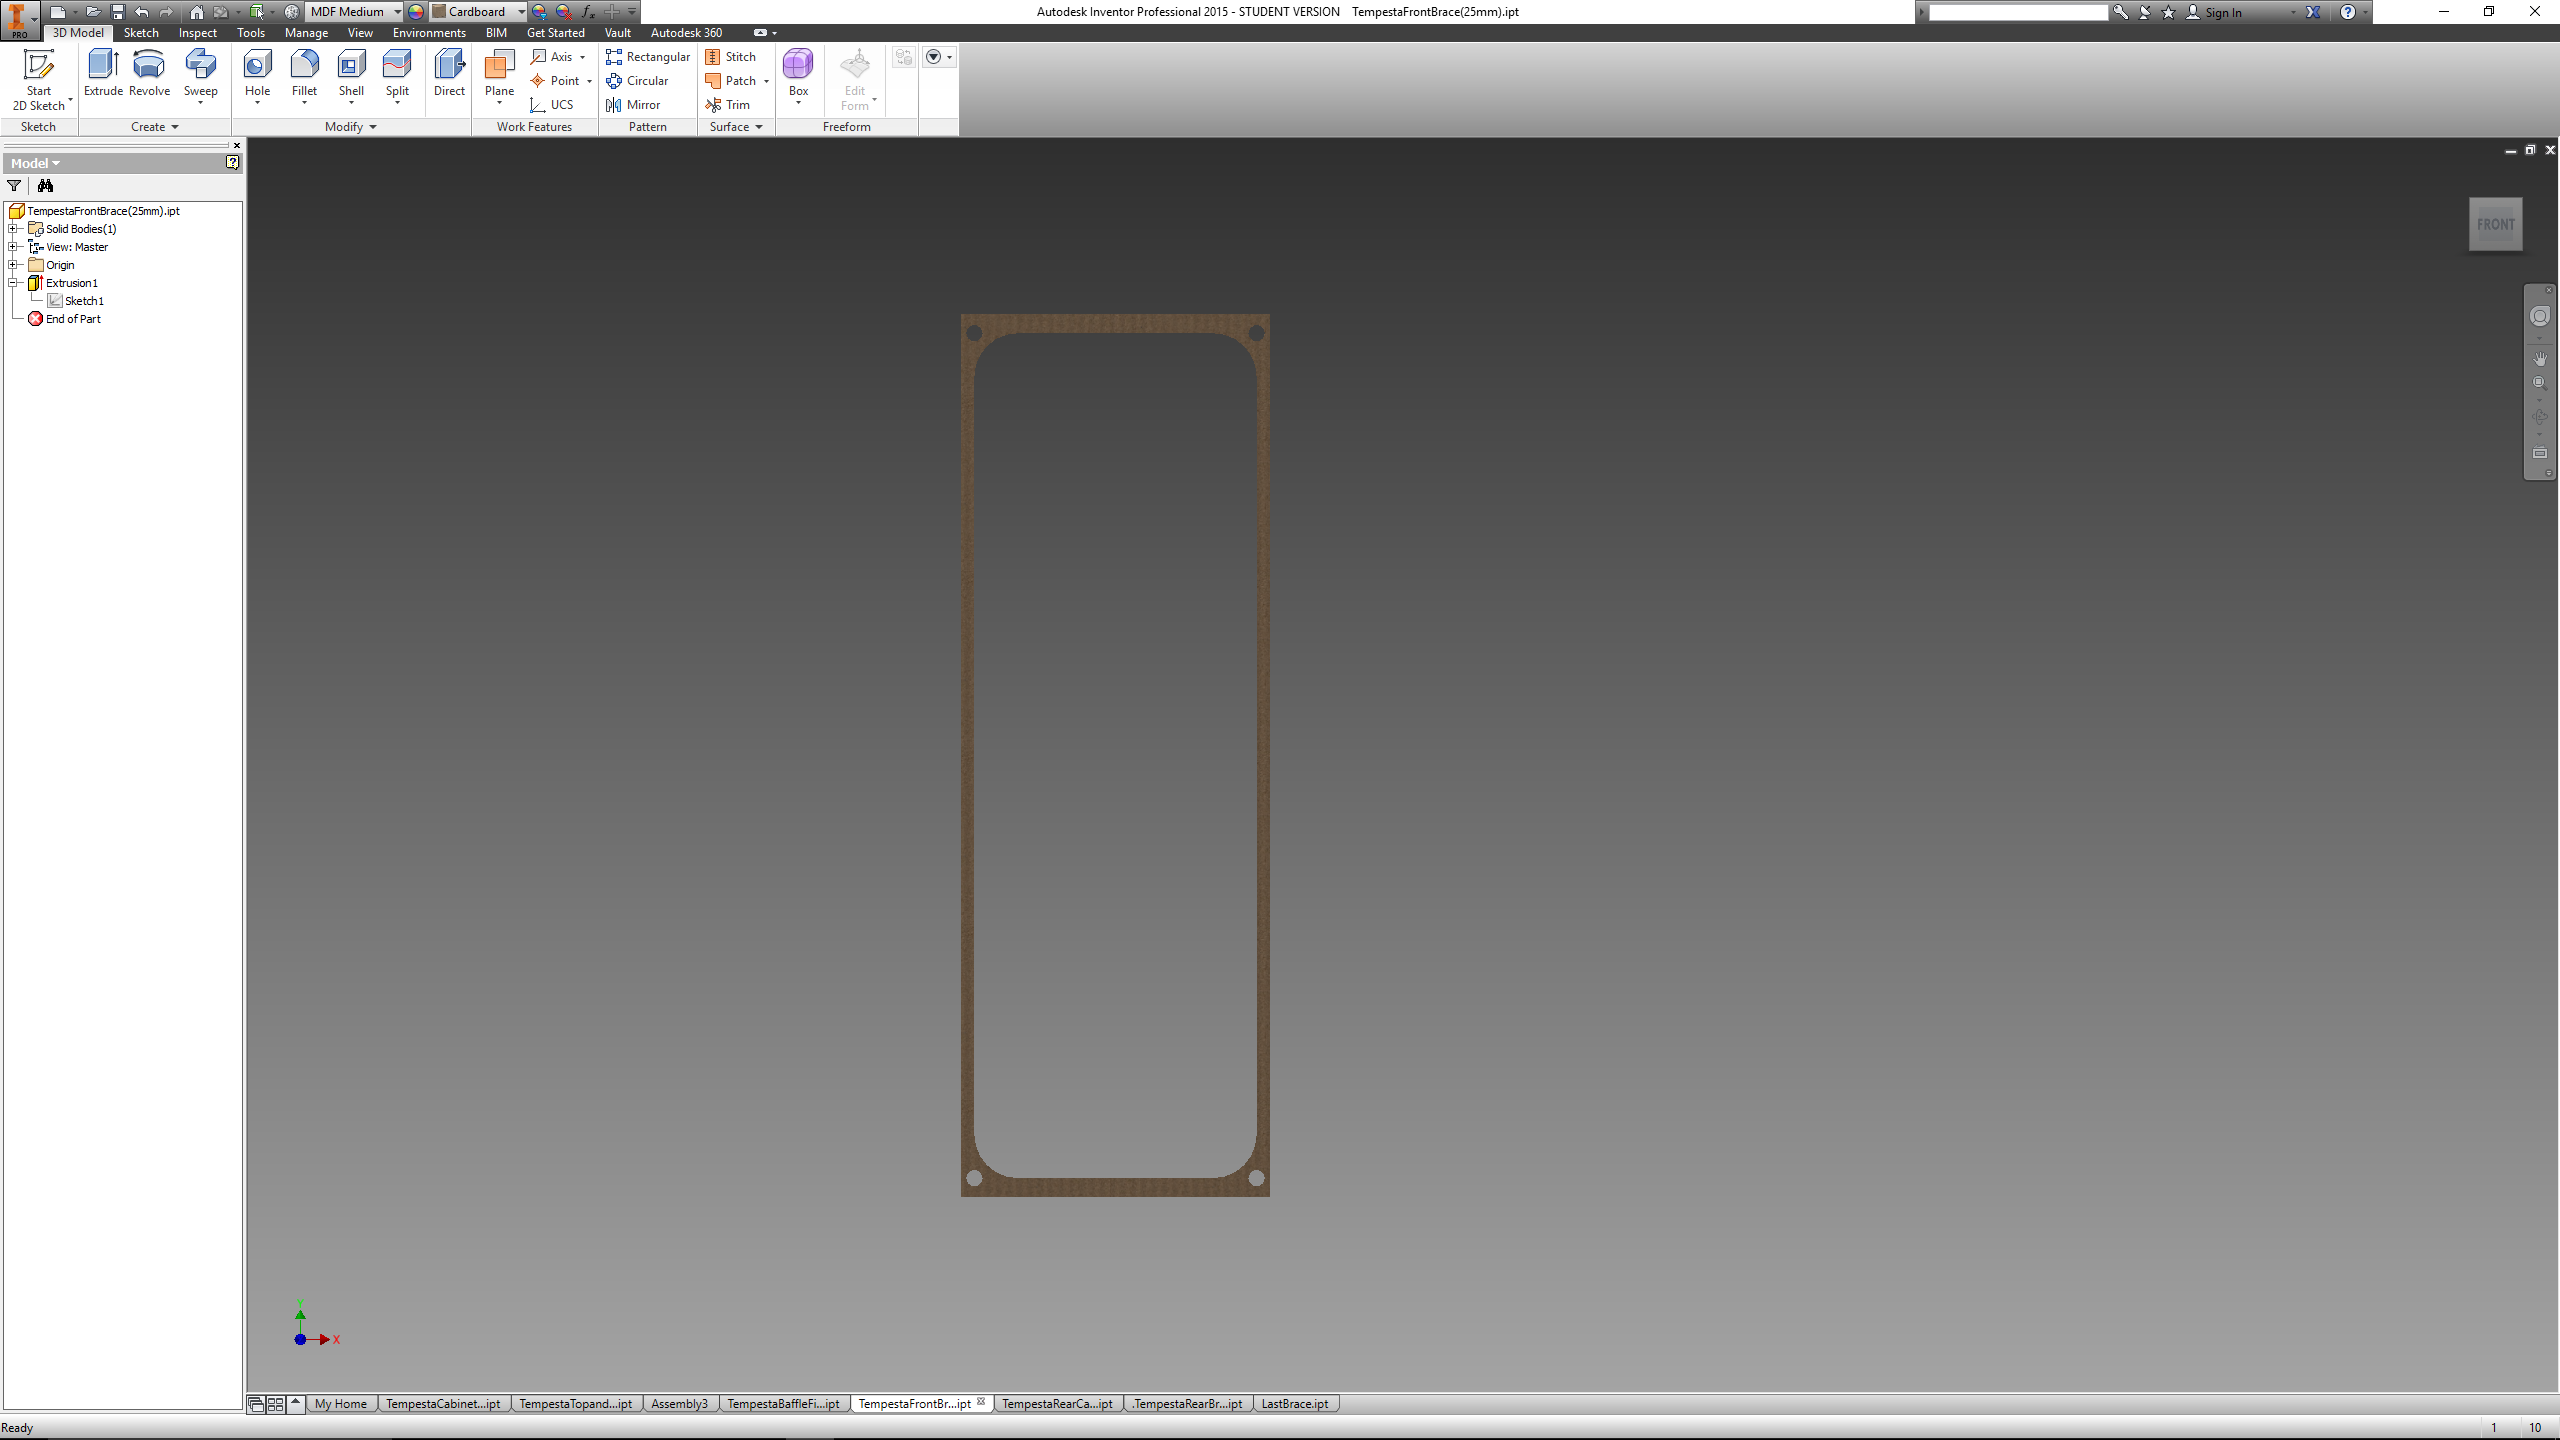Open the Manage ribbon tab
This screenshot has width=2560, height=1440.
pyautogui.click(x=306, y=33)
